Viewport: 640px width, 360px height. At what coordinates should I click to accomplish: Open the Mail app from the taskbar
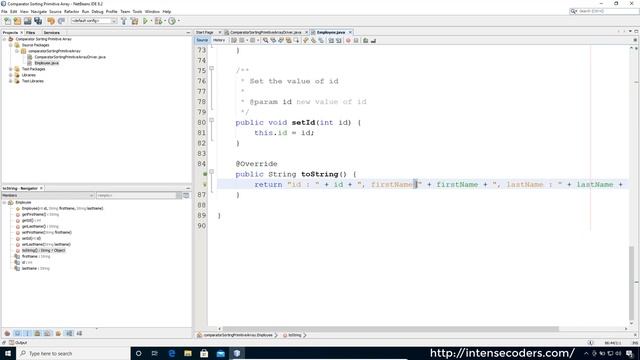[220, 353]
